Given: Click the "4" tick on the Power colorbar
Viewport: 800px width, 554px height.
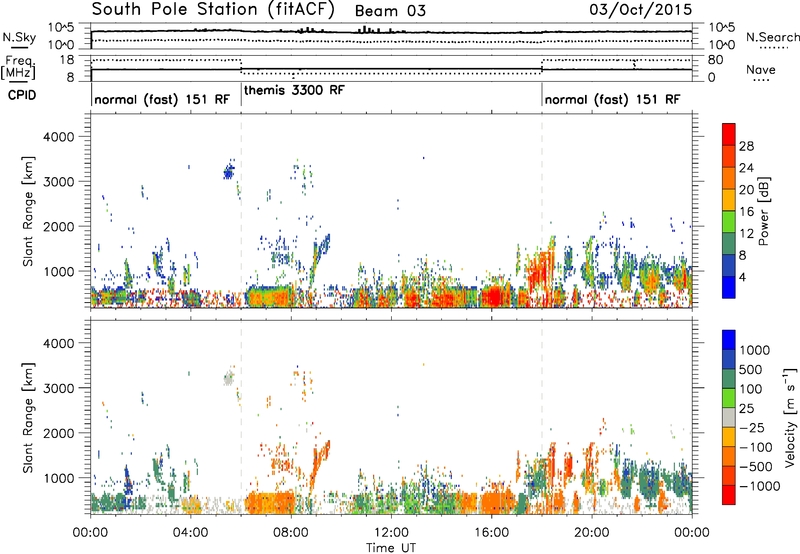Looking at the screenshot, I should pyautogui.click(x=742, y=277).
